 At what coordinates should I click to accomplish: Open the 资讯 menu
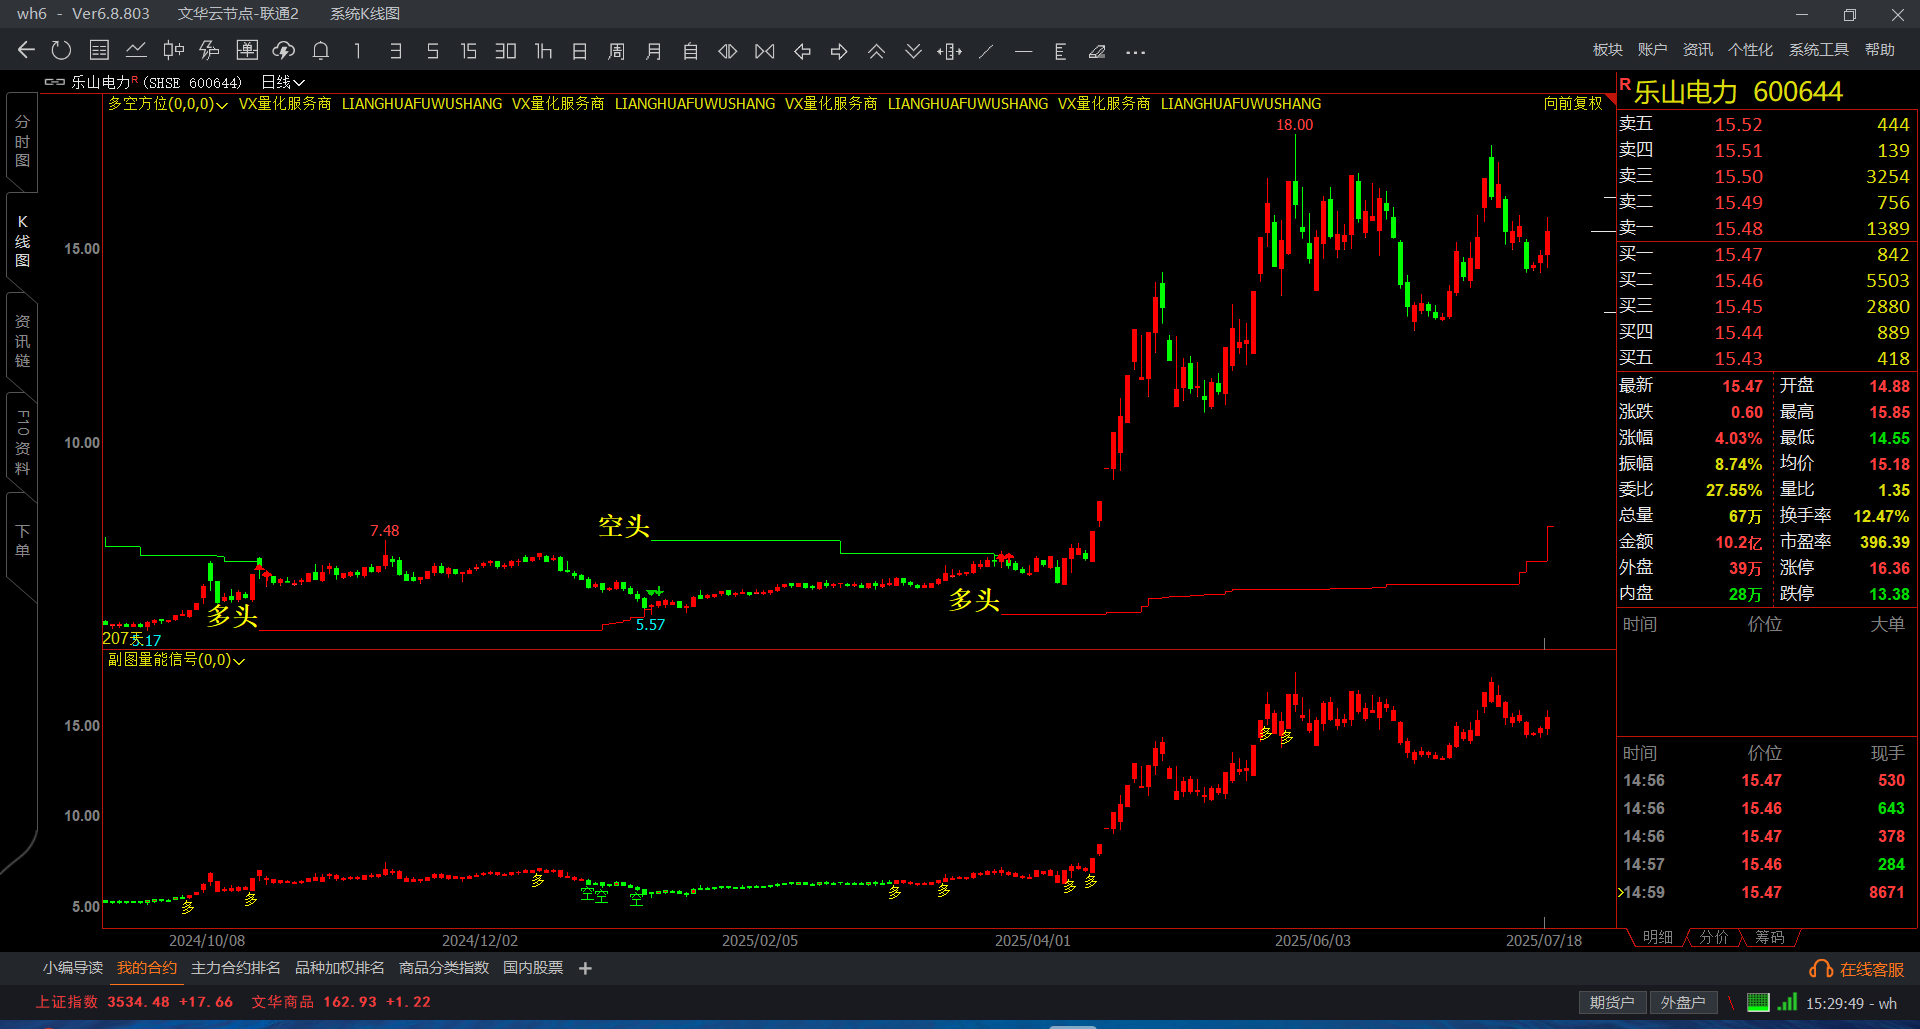pos(1698,49)
